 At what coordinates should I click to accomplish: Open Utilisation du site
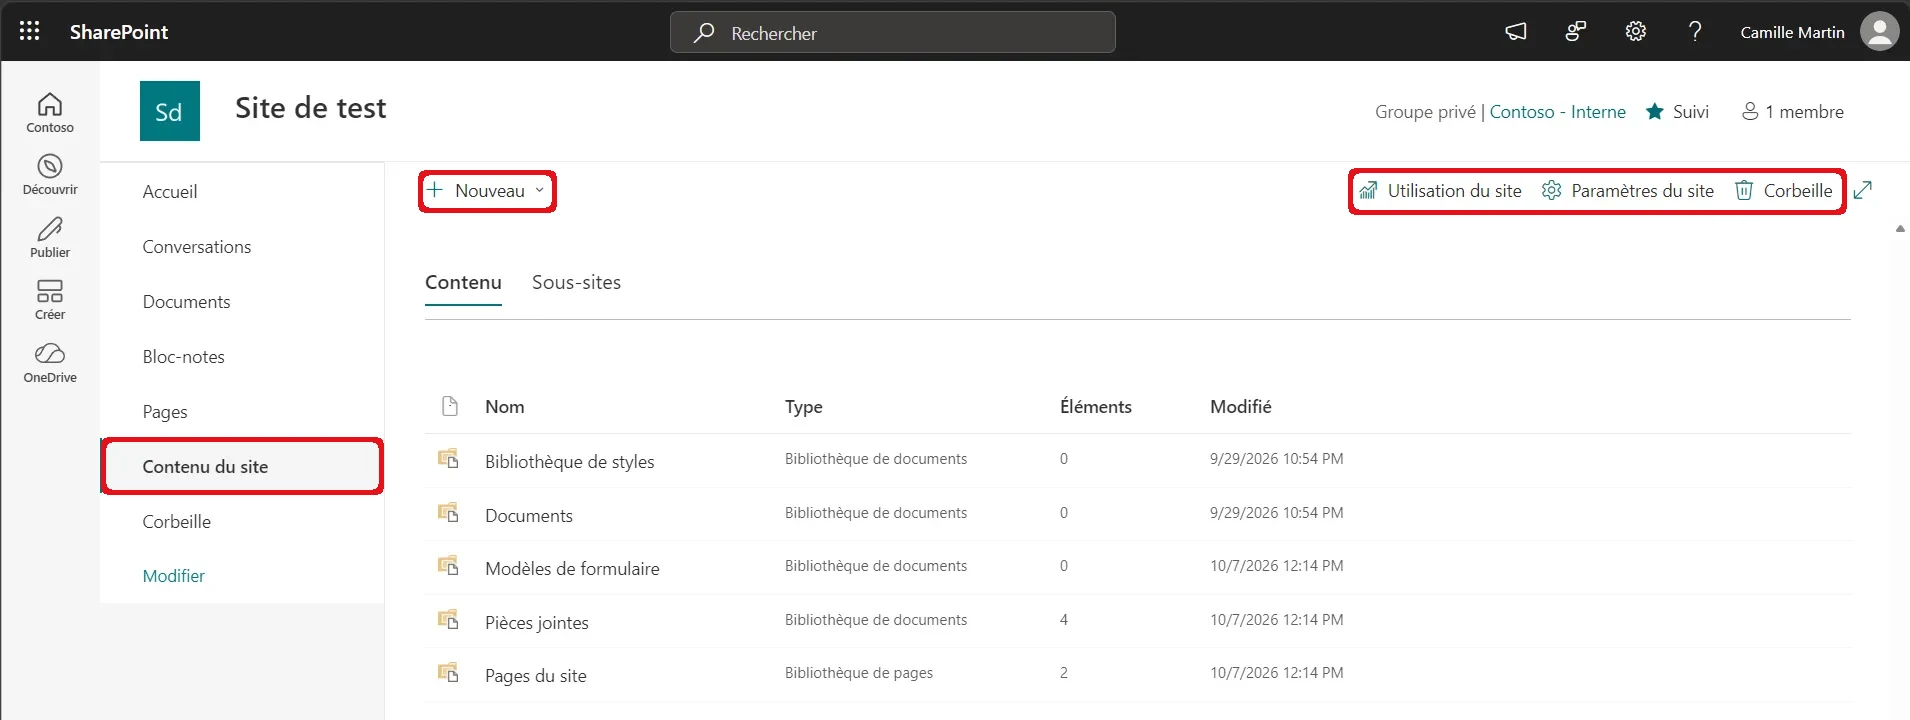pyautogui.click(x=1440, y=191)
